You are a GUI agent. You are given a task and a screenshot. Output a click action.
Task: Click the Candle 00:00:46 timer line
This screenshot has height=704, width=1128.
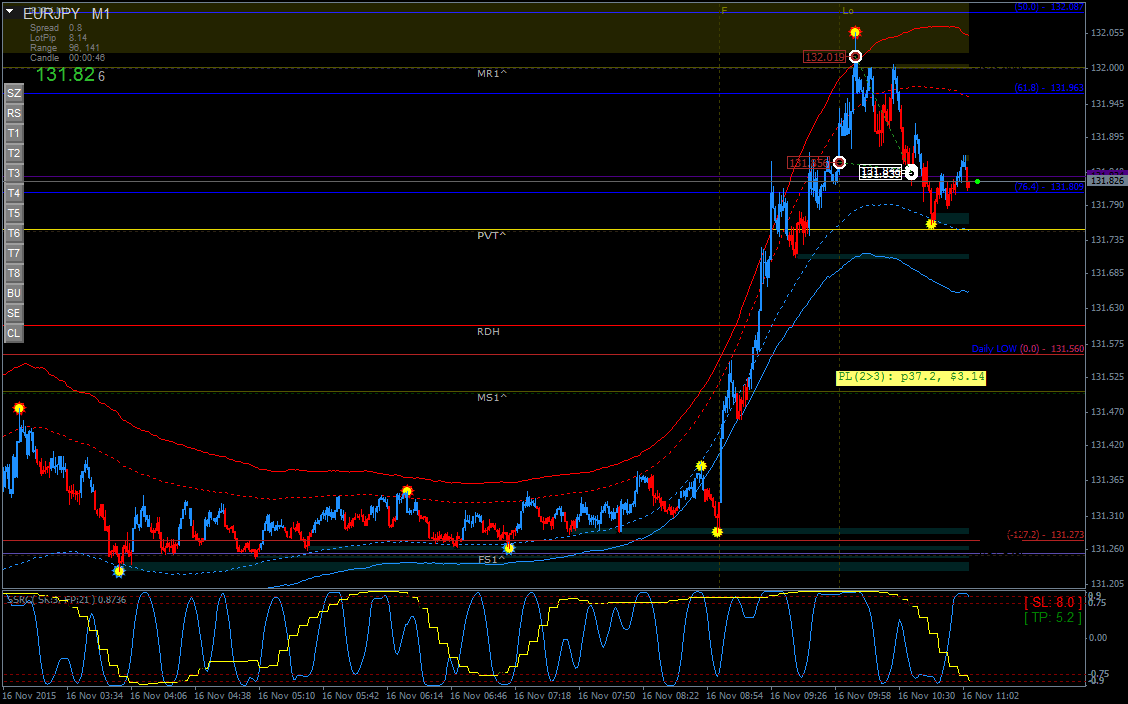[68, 58]
